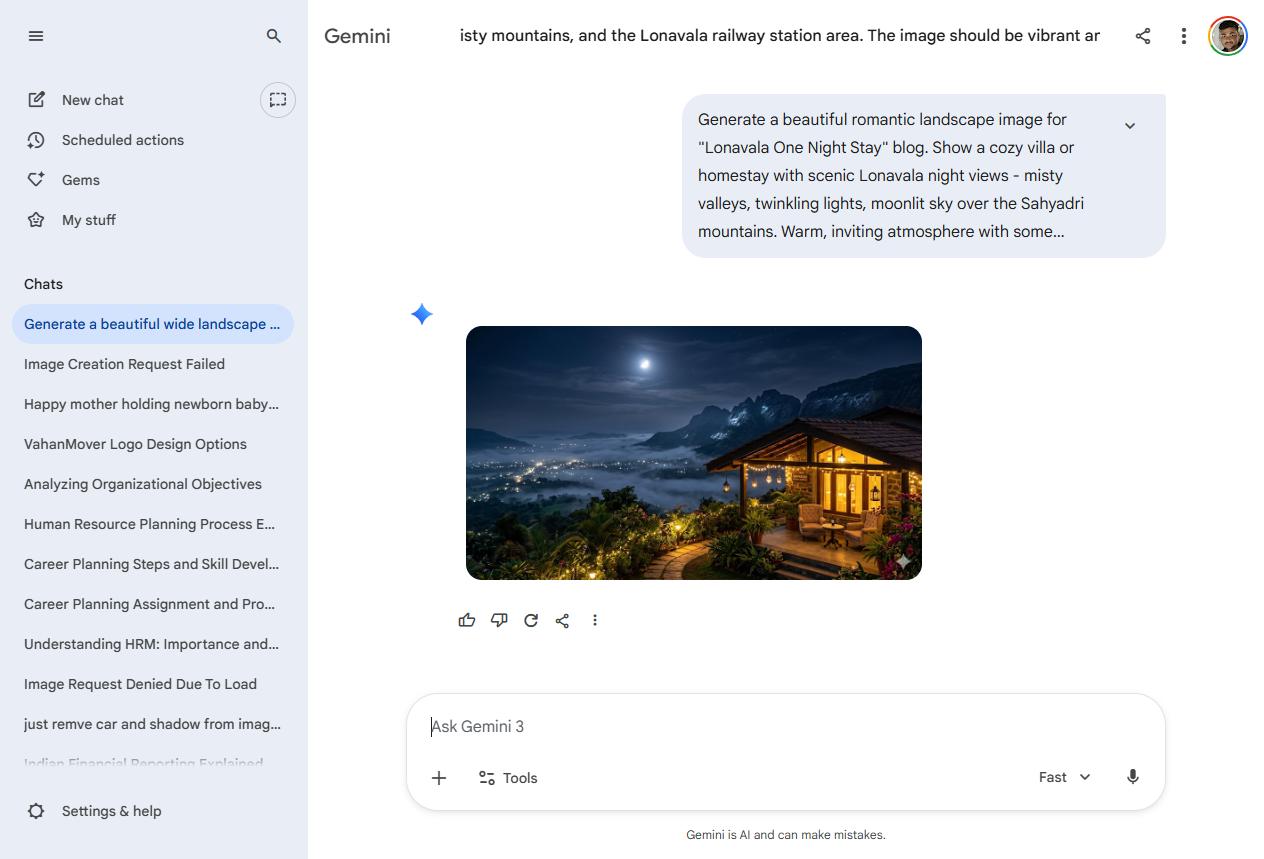Add a file with the plus button
This screenshot has height=859, width=1264.
click(439, 778)
